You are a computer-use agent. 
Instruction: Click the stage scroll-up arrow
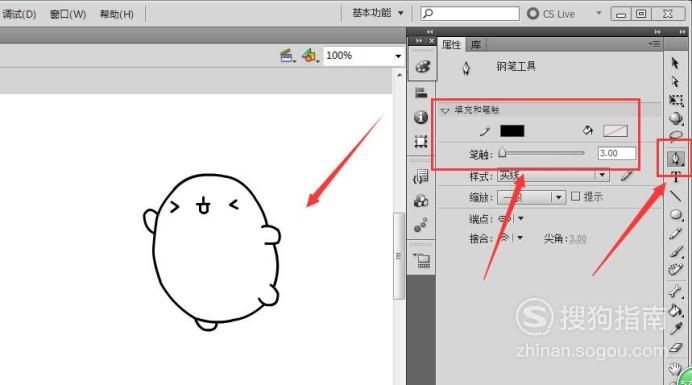[399, 75]
